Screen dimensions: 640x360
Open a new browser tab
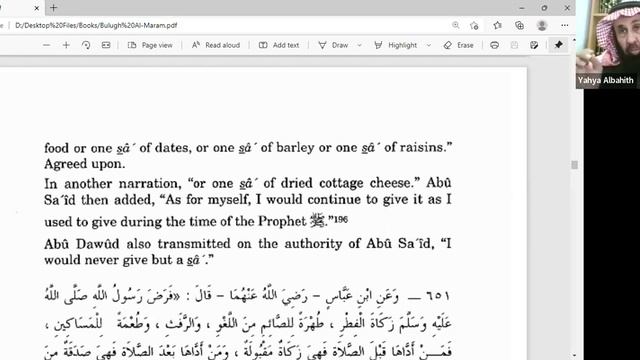coord(53,8)
